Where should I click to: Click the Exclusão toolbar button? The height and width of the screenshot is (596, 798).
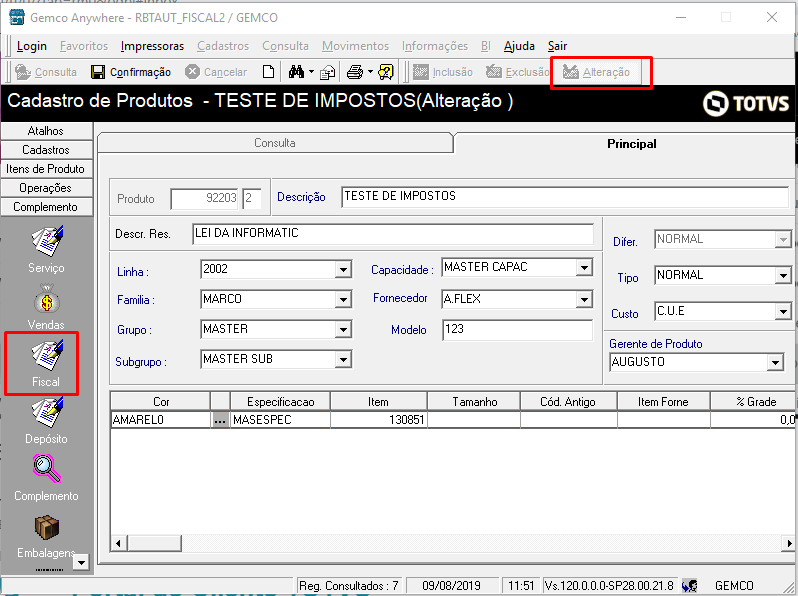(517, 72)
